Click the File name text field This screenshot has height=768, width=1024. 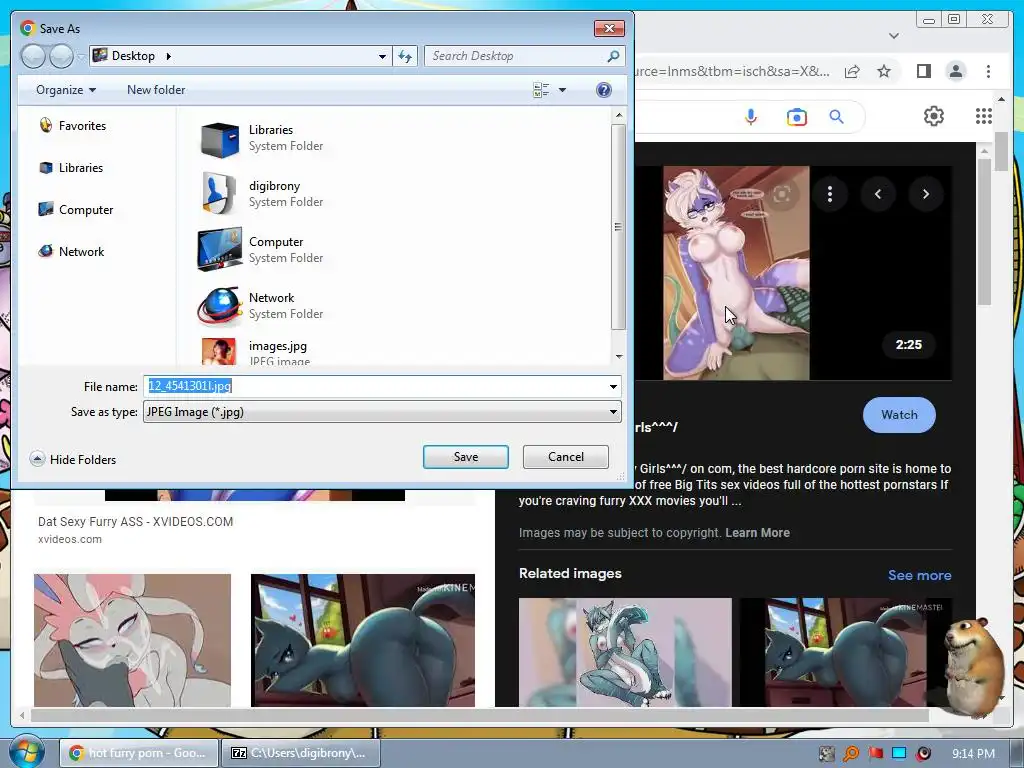click(x=376, y=387)
